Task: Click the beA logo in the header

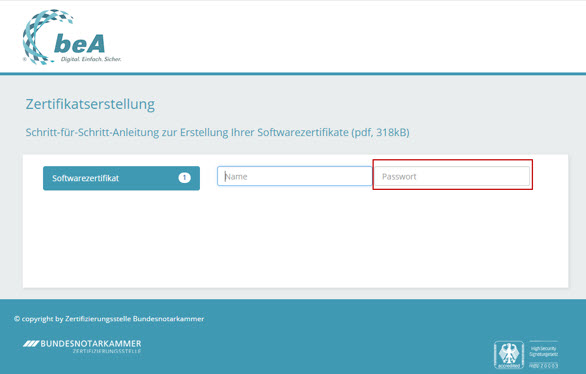Action: (71, 37)
